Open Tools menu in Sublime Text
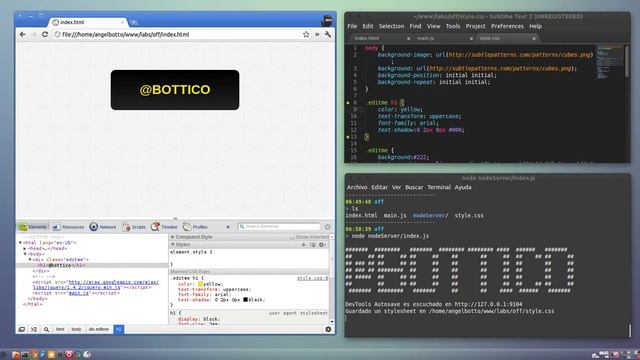Viewport: 640px width, 360px height. 453,26
